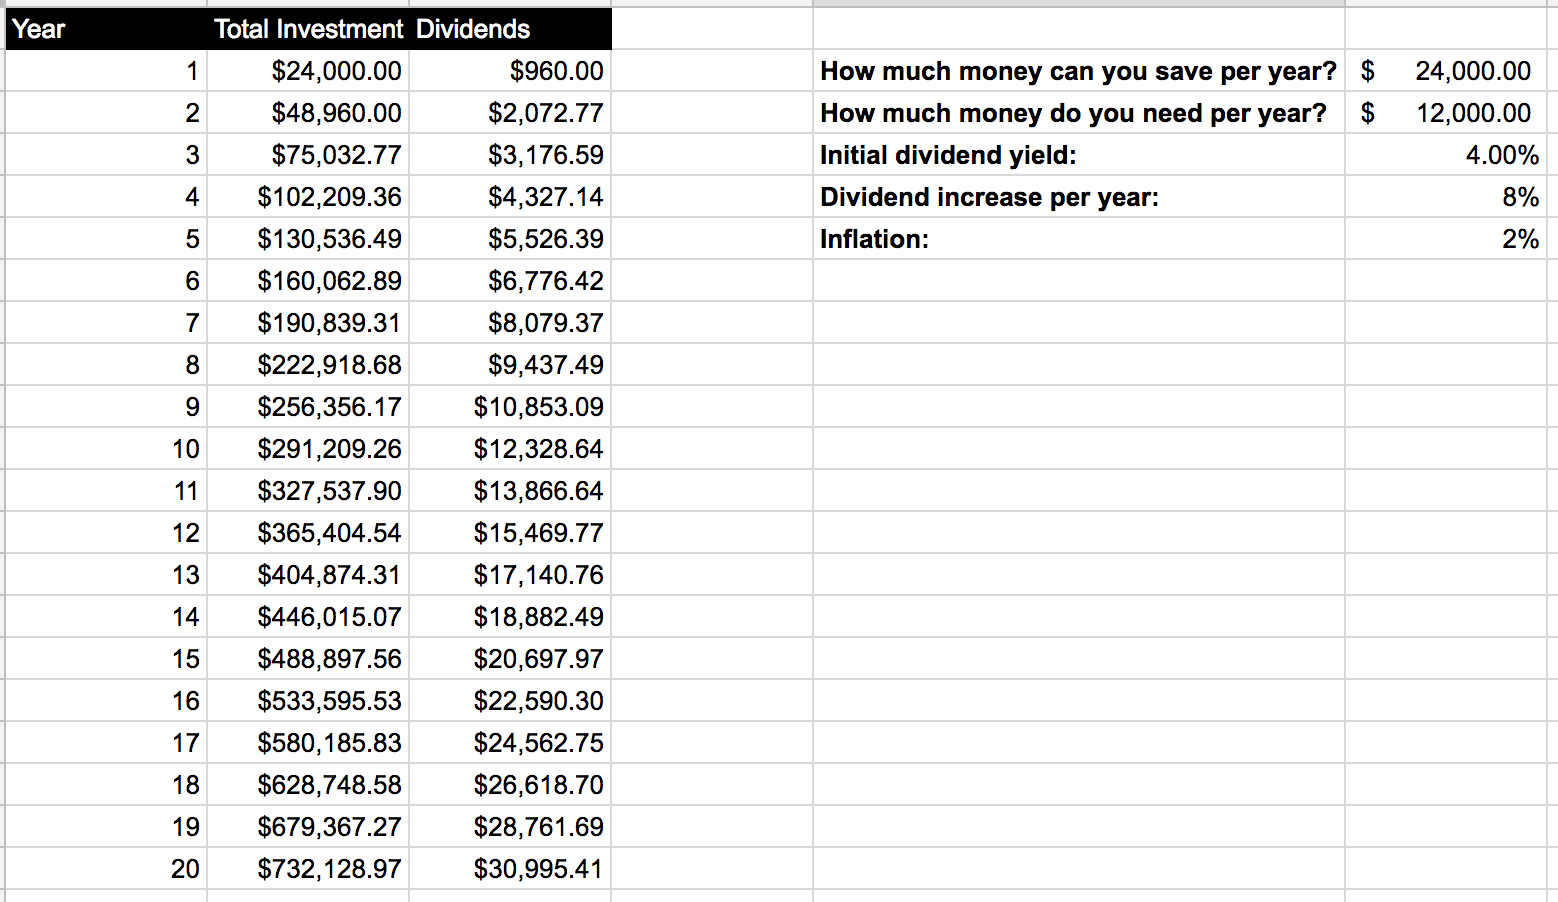Click the 'How much money can you save' label
Viewport: 1558px width, 902px height.
[x=1078, y=71]
